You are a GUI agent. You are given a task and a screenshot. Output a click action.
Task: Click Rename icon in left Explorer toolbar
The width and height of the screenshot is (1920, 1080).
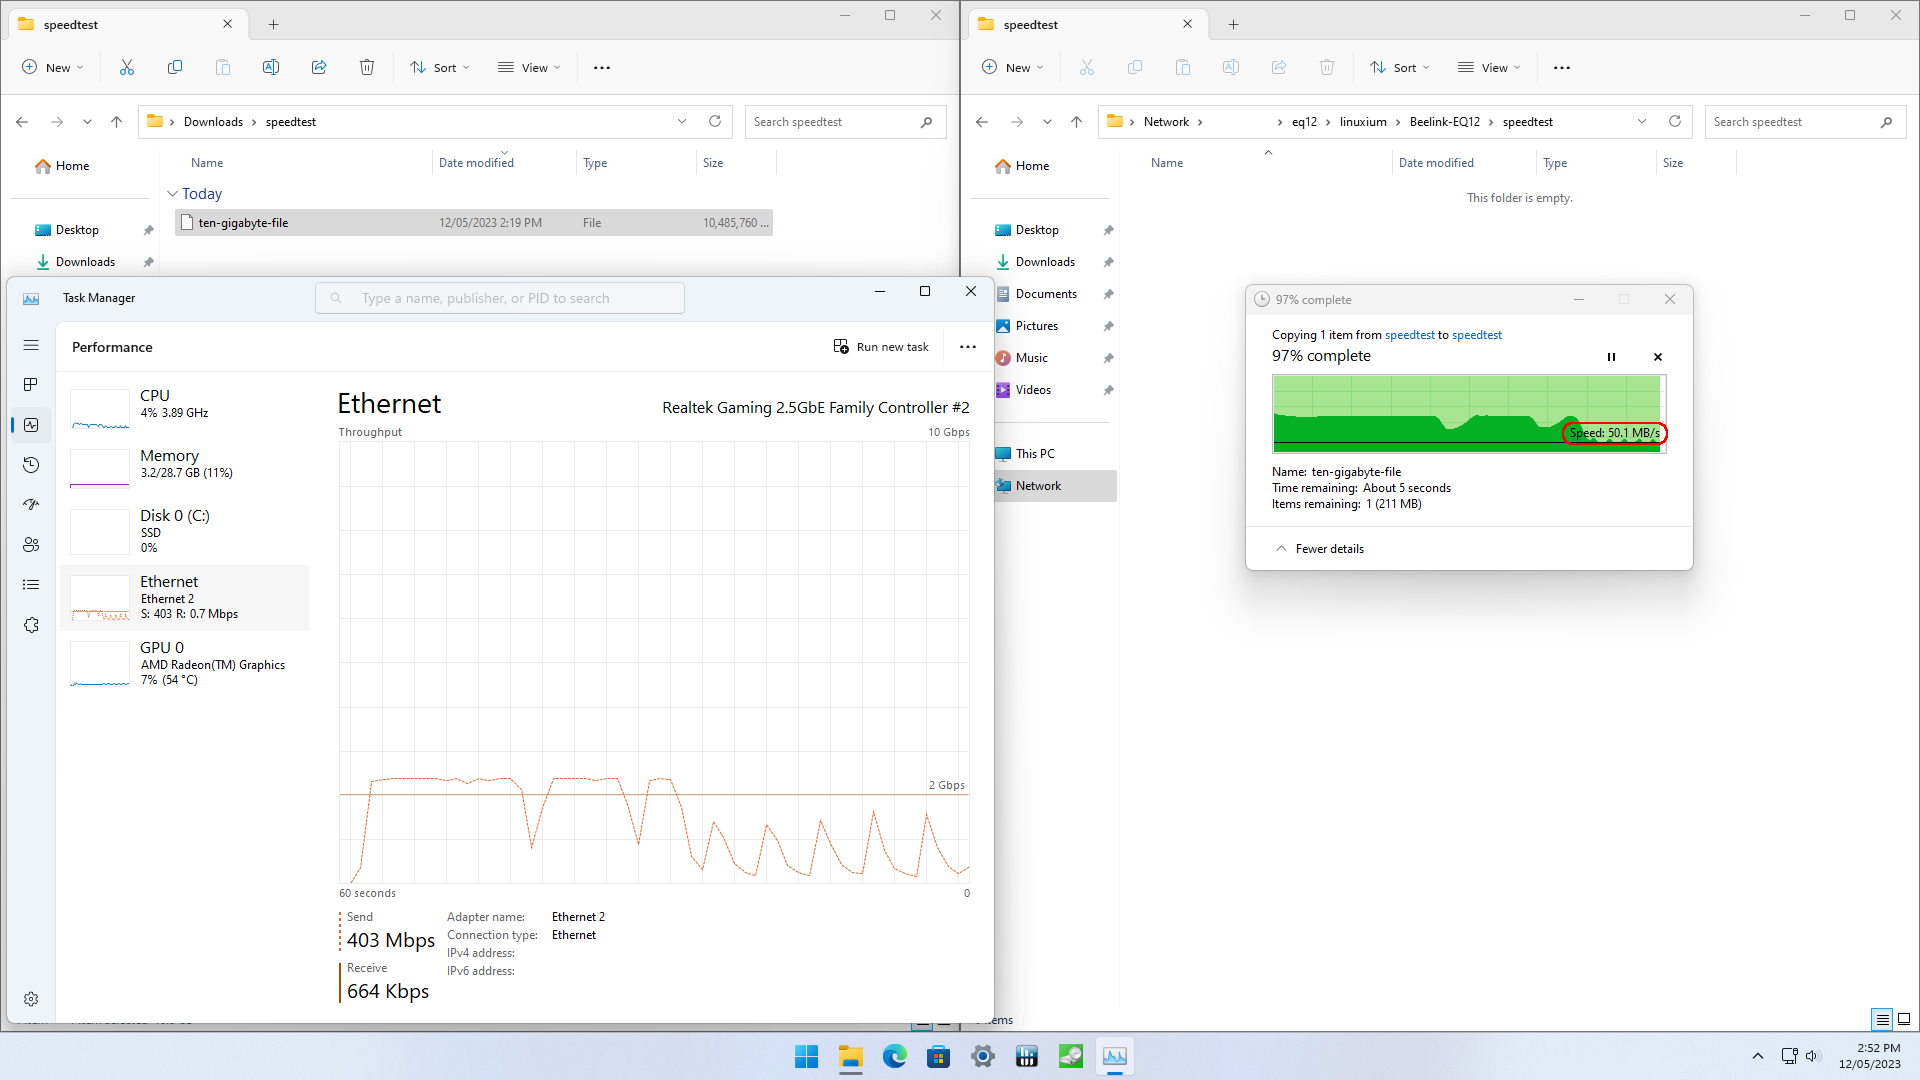click(271, 67)
